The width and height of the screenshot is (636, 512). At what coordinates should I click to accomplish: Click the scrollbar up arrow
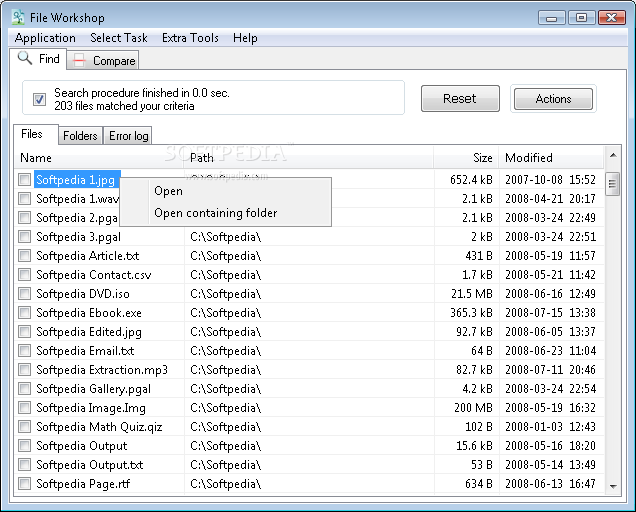[x=613, y=155]
